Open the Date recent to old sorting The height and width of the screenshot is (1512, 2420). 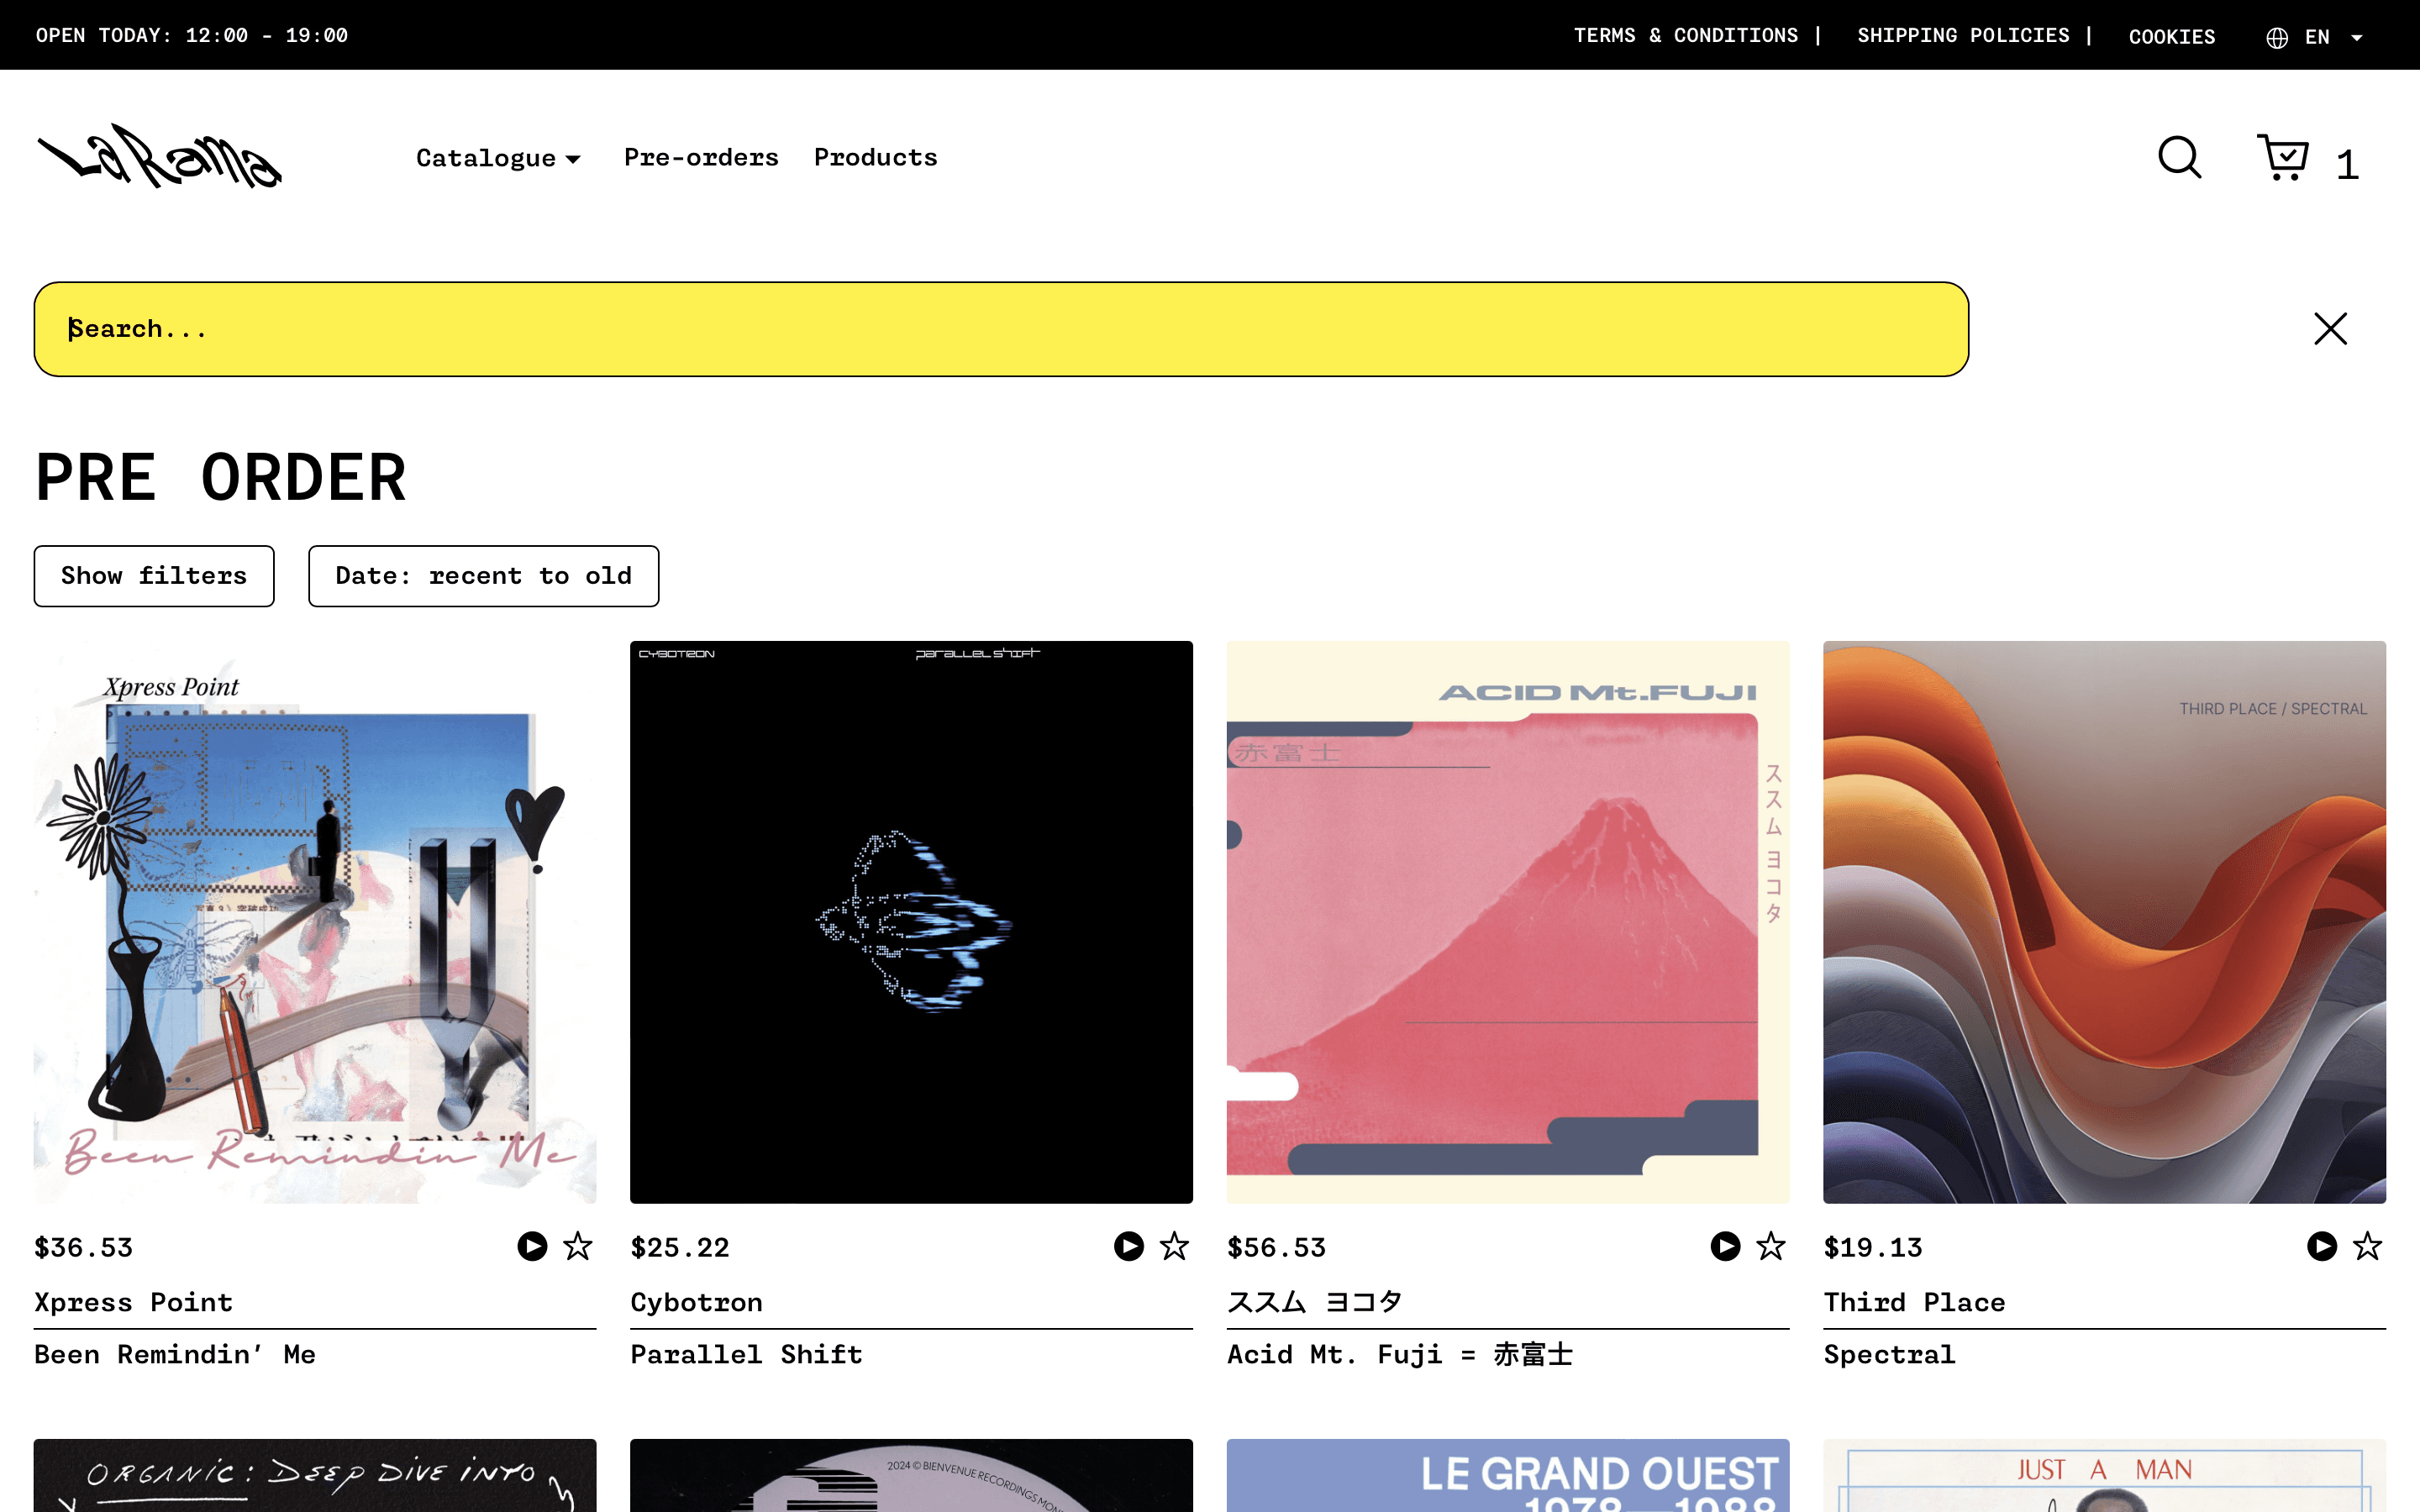tap(483, 576)
